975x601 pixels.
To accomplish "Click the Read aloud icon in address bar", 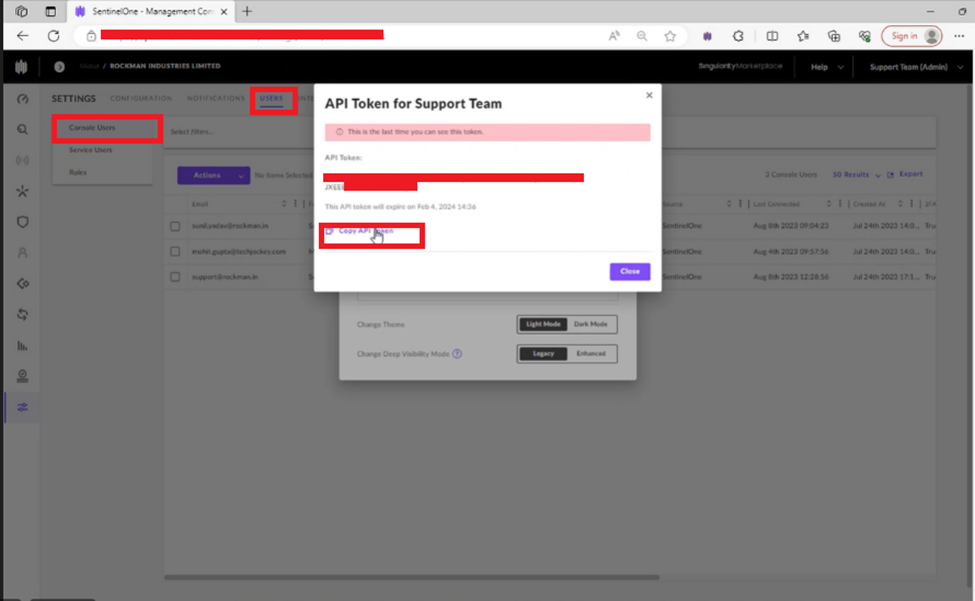I will [614, 36].
